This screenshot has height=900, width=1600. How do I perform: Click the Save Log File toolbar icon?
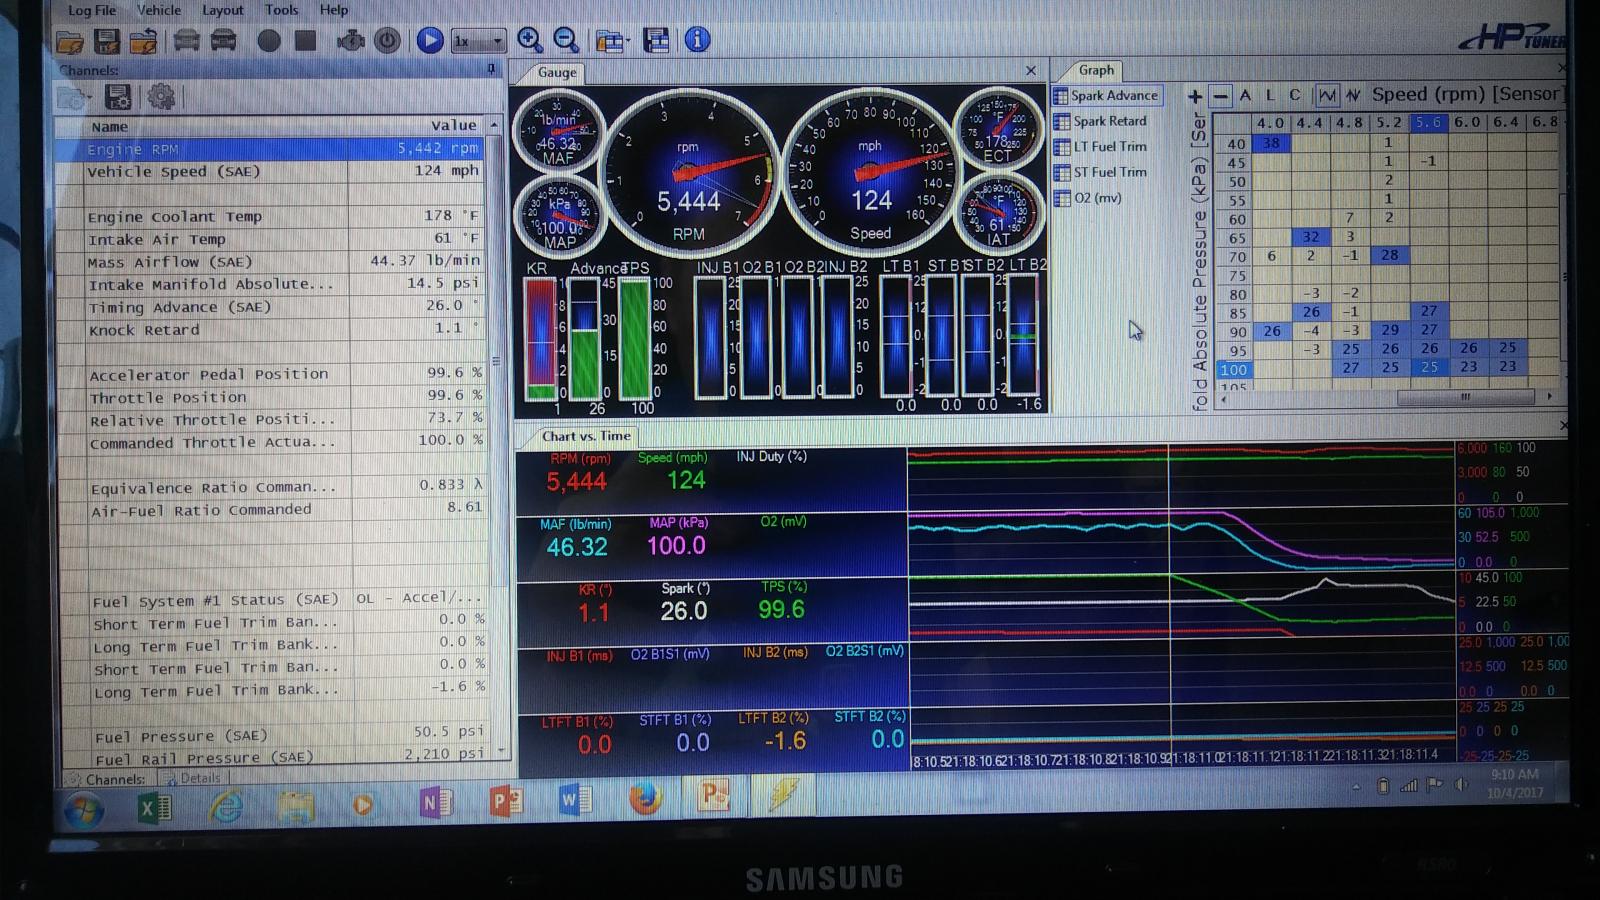click(x=107, y=41)
